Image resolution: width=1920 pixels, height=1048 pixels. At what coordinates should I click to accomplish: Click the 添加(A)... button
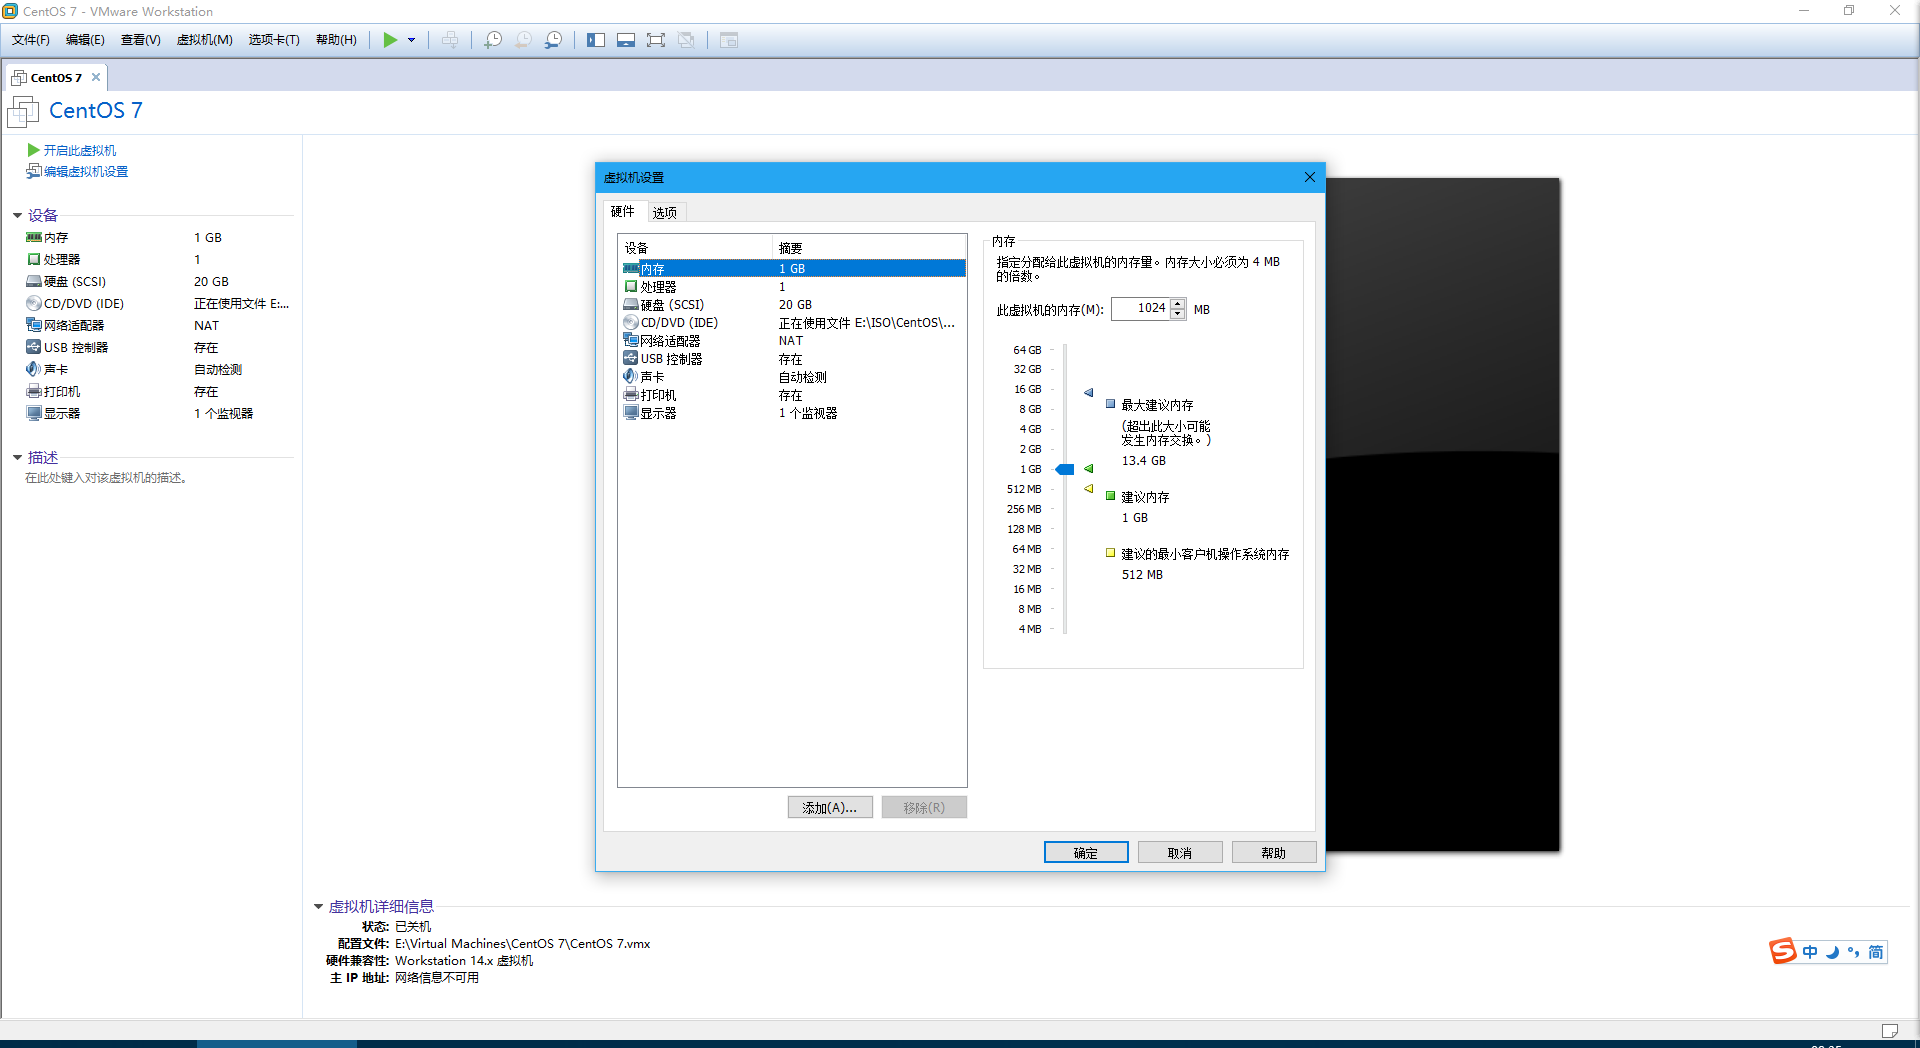[830, 807]
